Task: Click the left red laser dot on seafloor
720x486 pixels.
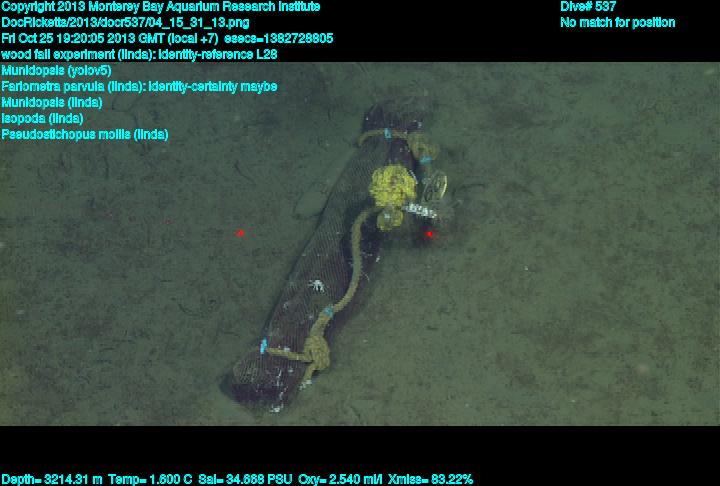Action: point(240,233)
